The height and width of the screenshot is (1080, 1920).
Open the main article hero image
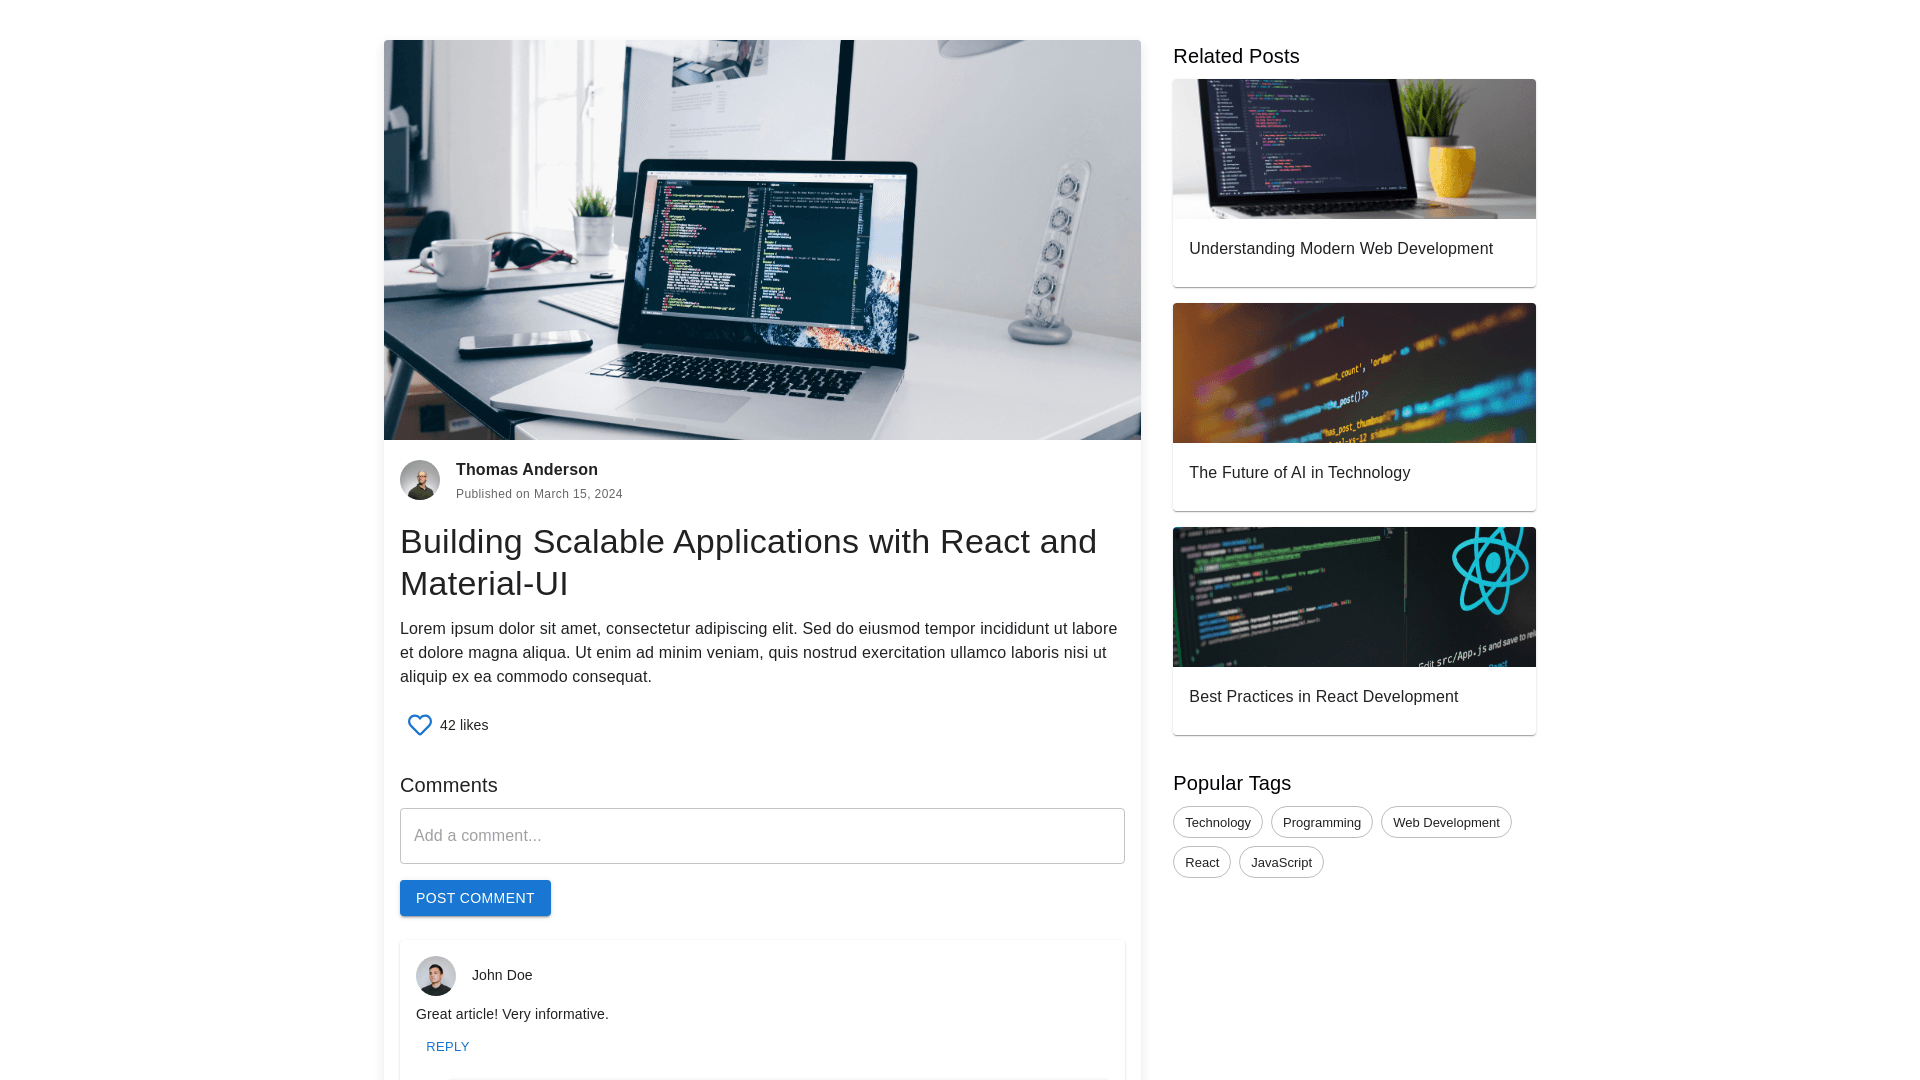click(x=762, y=240)
